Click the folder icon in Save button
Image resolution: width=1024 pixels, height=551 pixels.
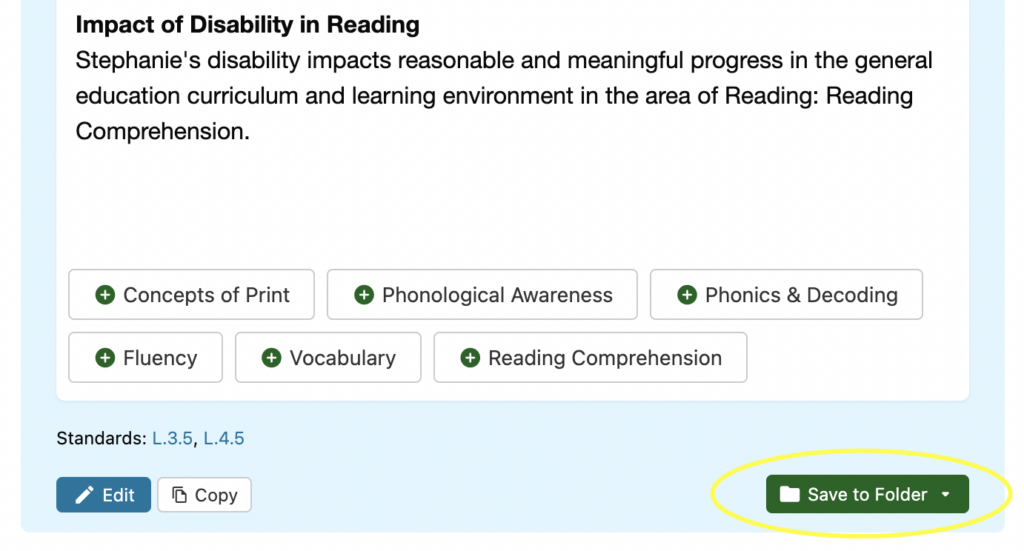[790, 495]
